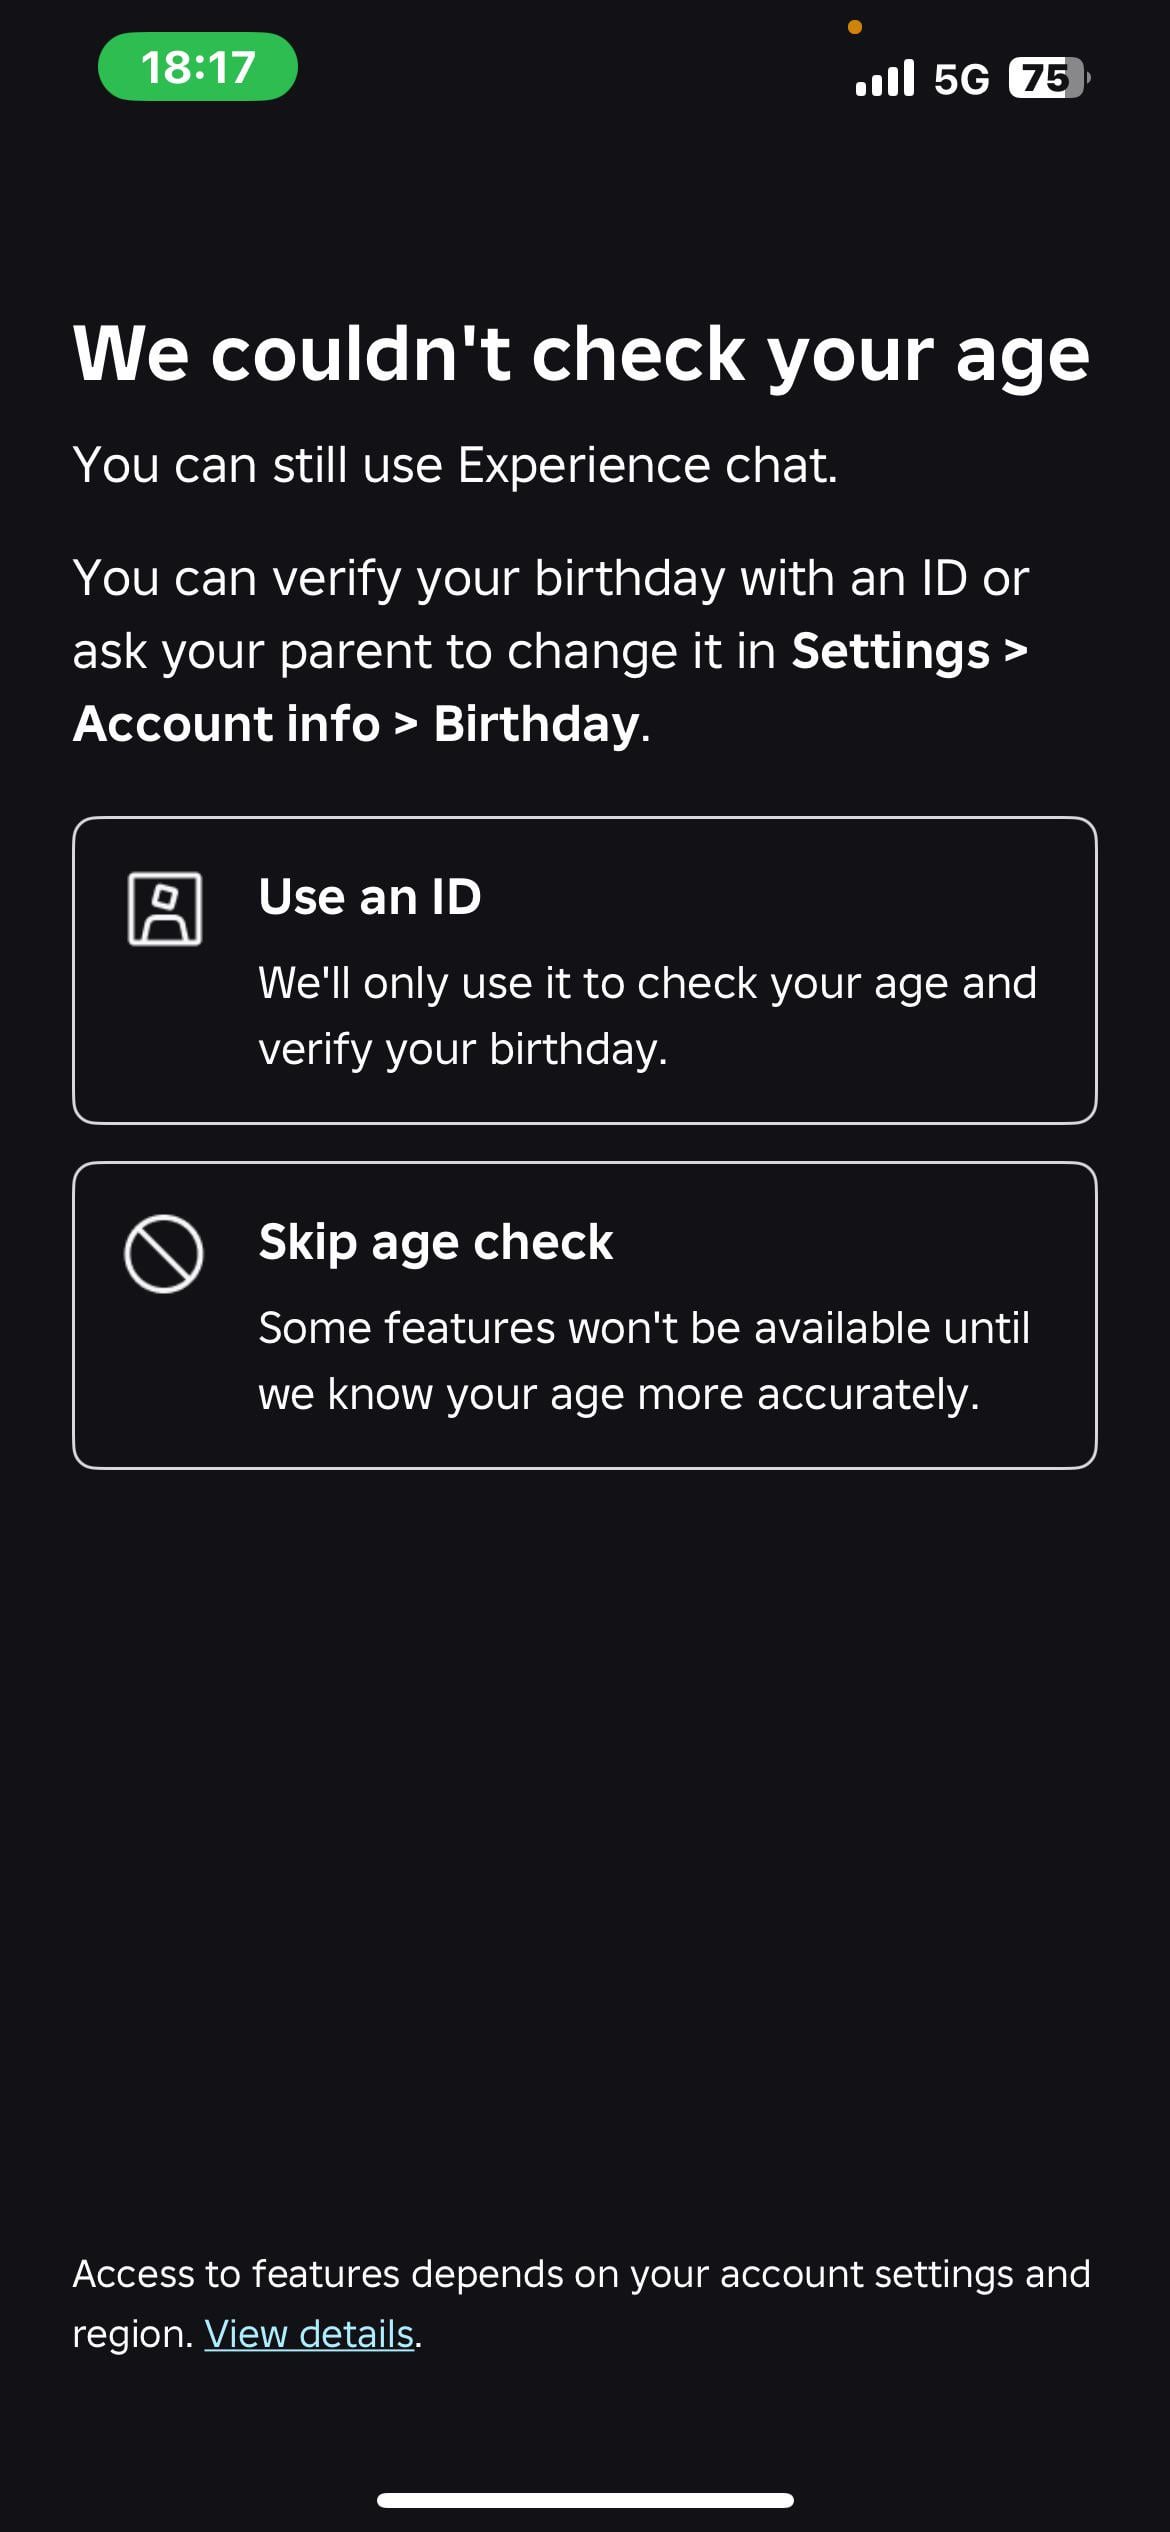Tap the home indicator bar

(x=585, y=2500)
